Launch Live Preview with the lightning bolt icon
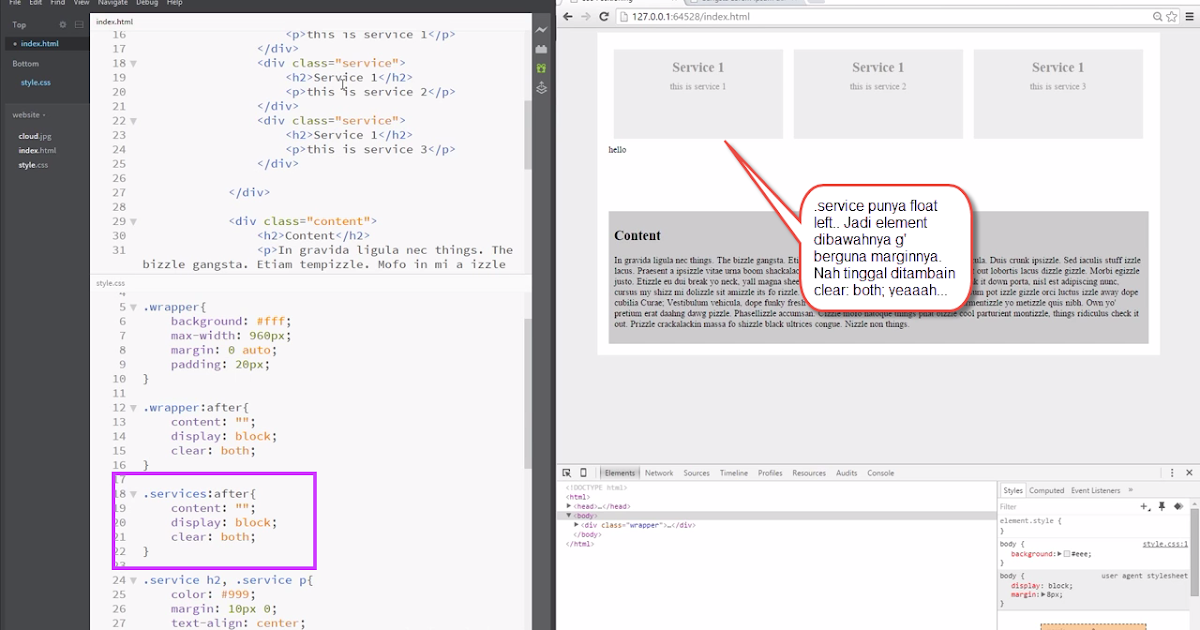The width and height of the screenshot is (1200, 630). point(541,29)
